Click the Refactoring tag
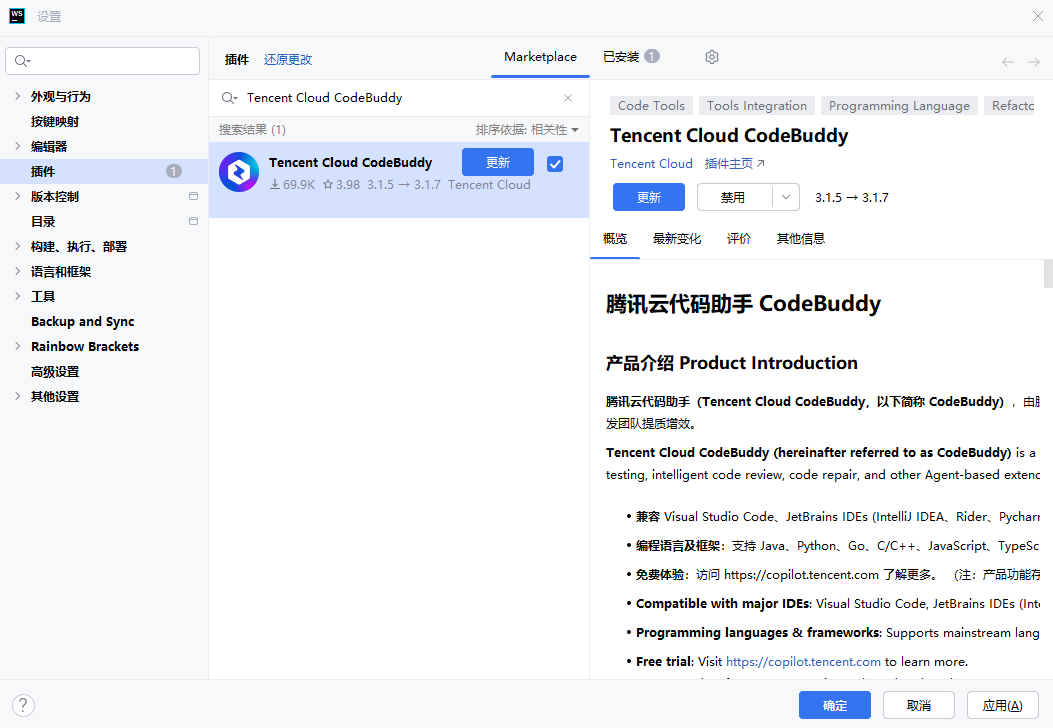Viewport: 1053px width, 728px height. click(x=1009, y=105)
